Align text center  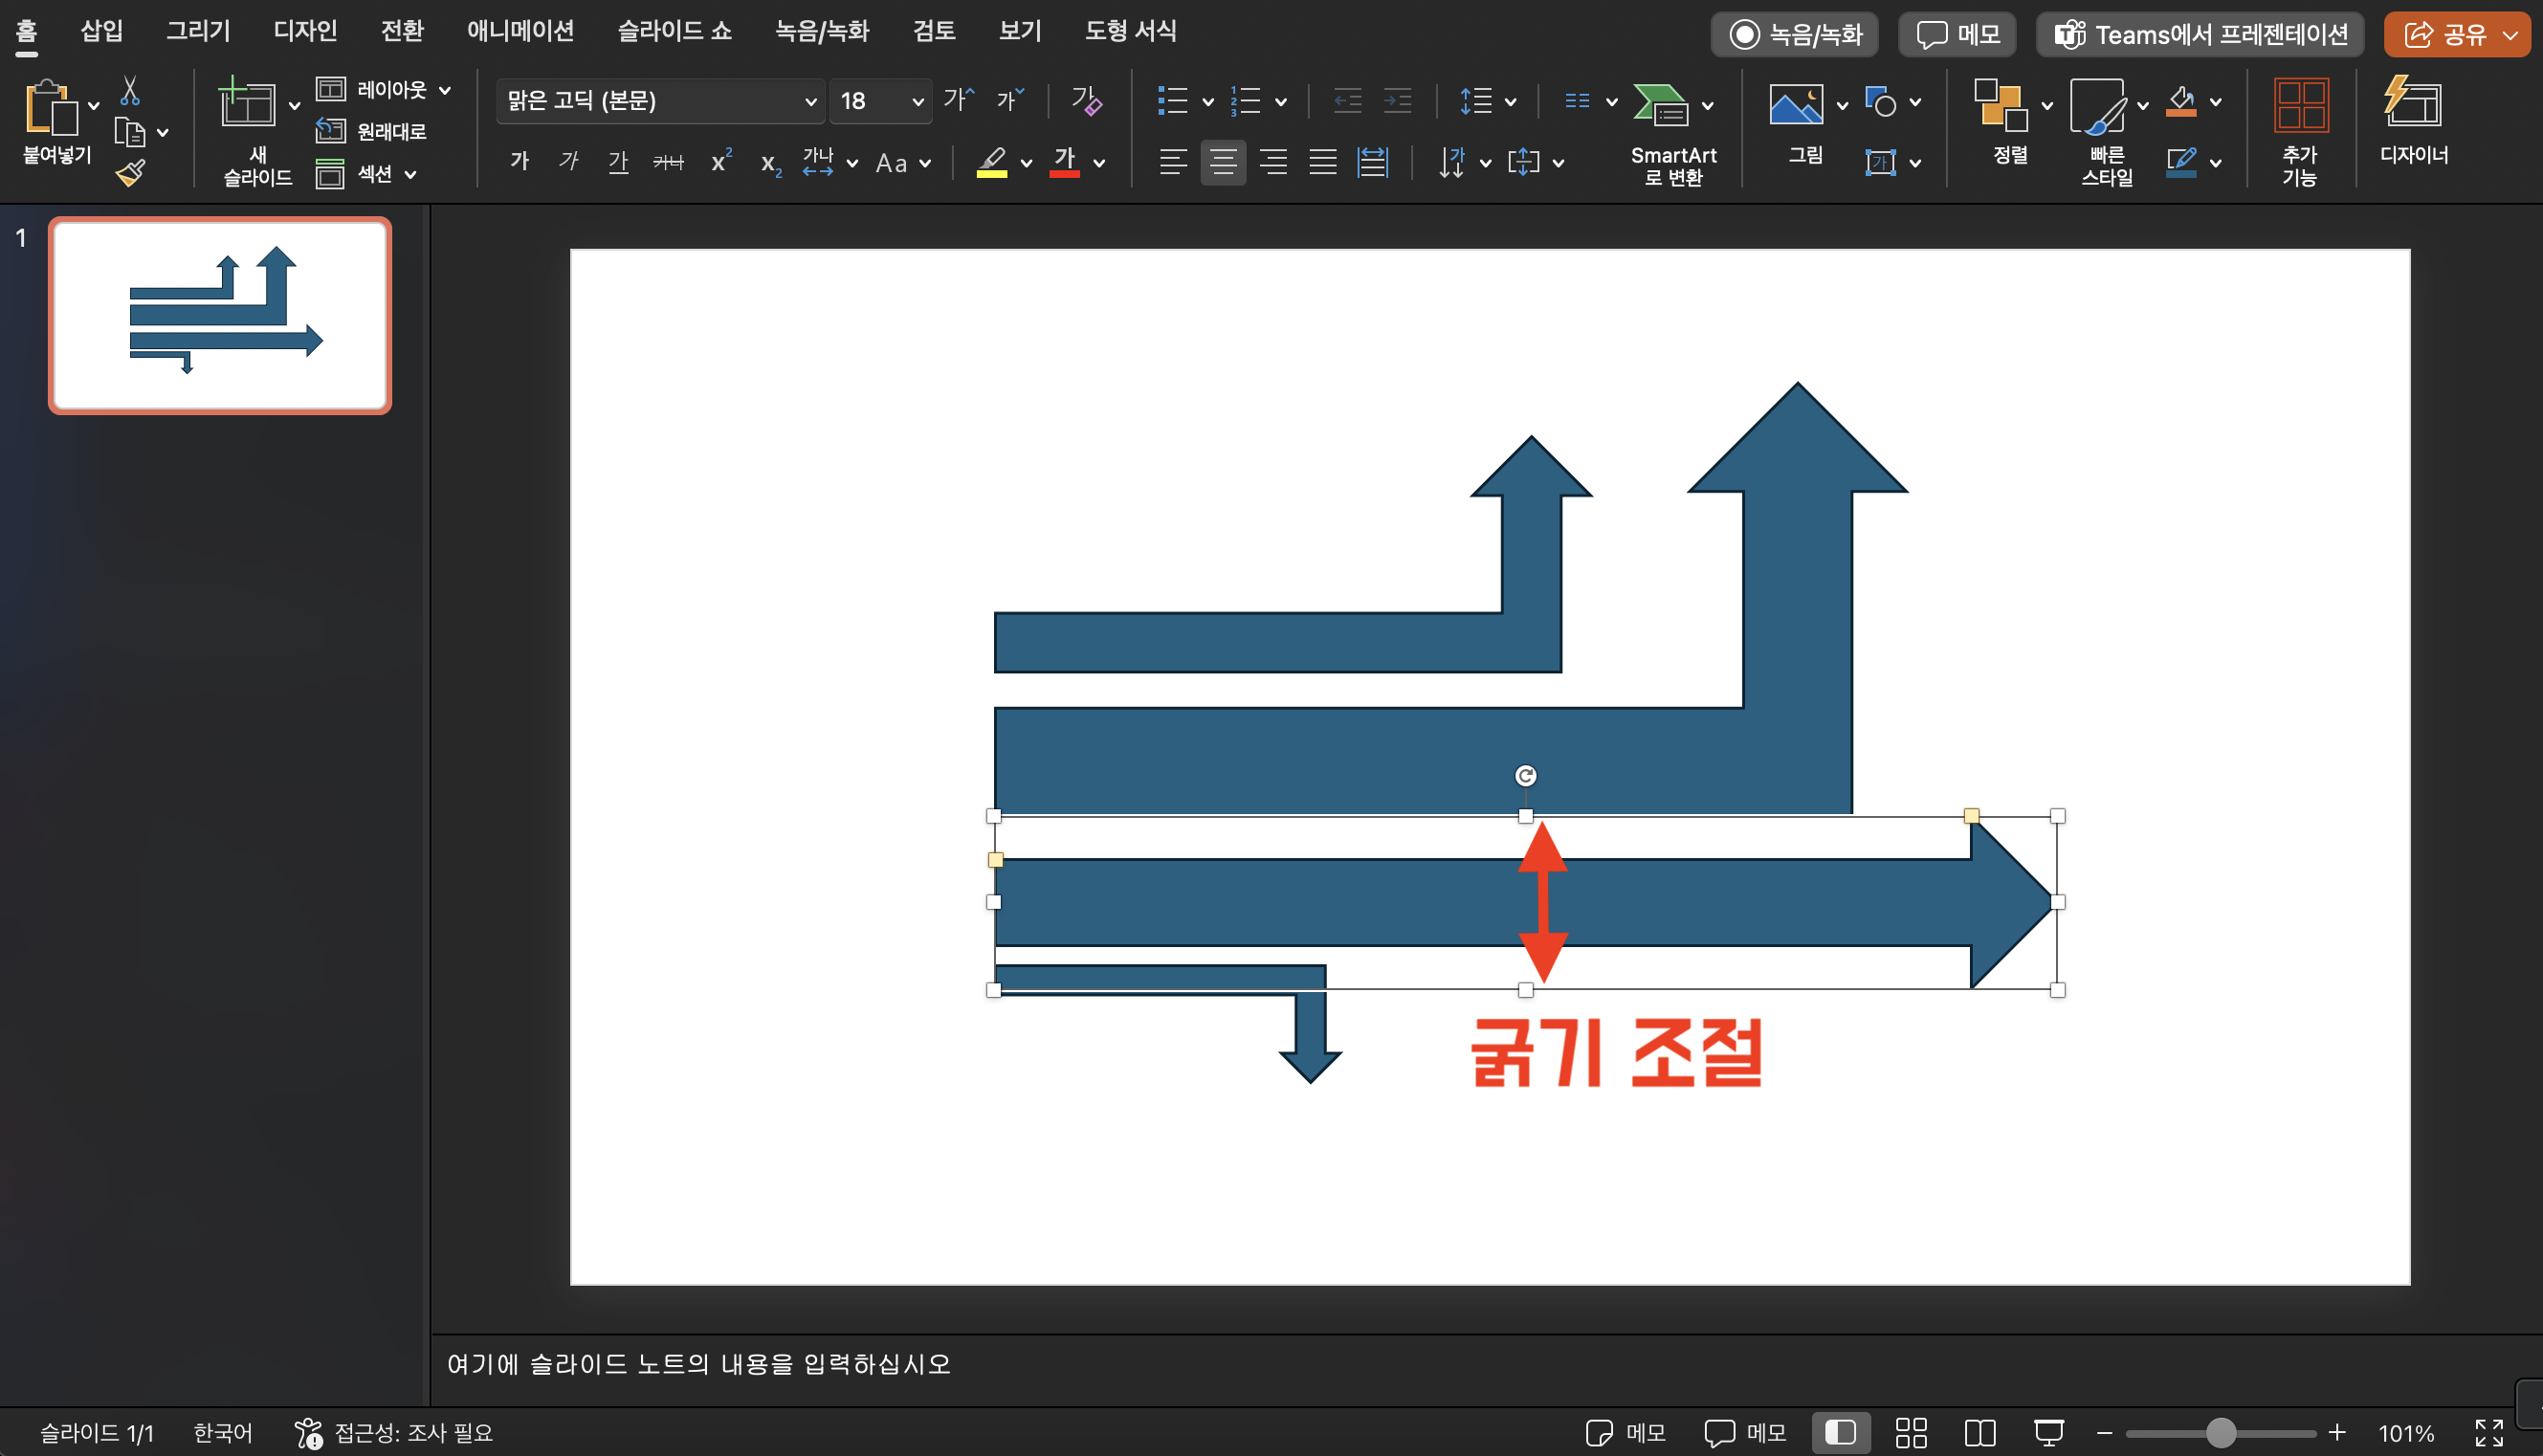1223,161
